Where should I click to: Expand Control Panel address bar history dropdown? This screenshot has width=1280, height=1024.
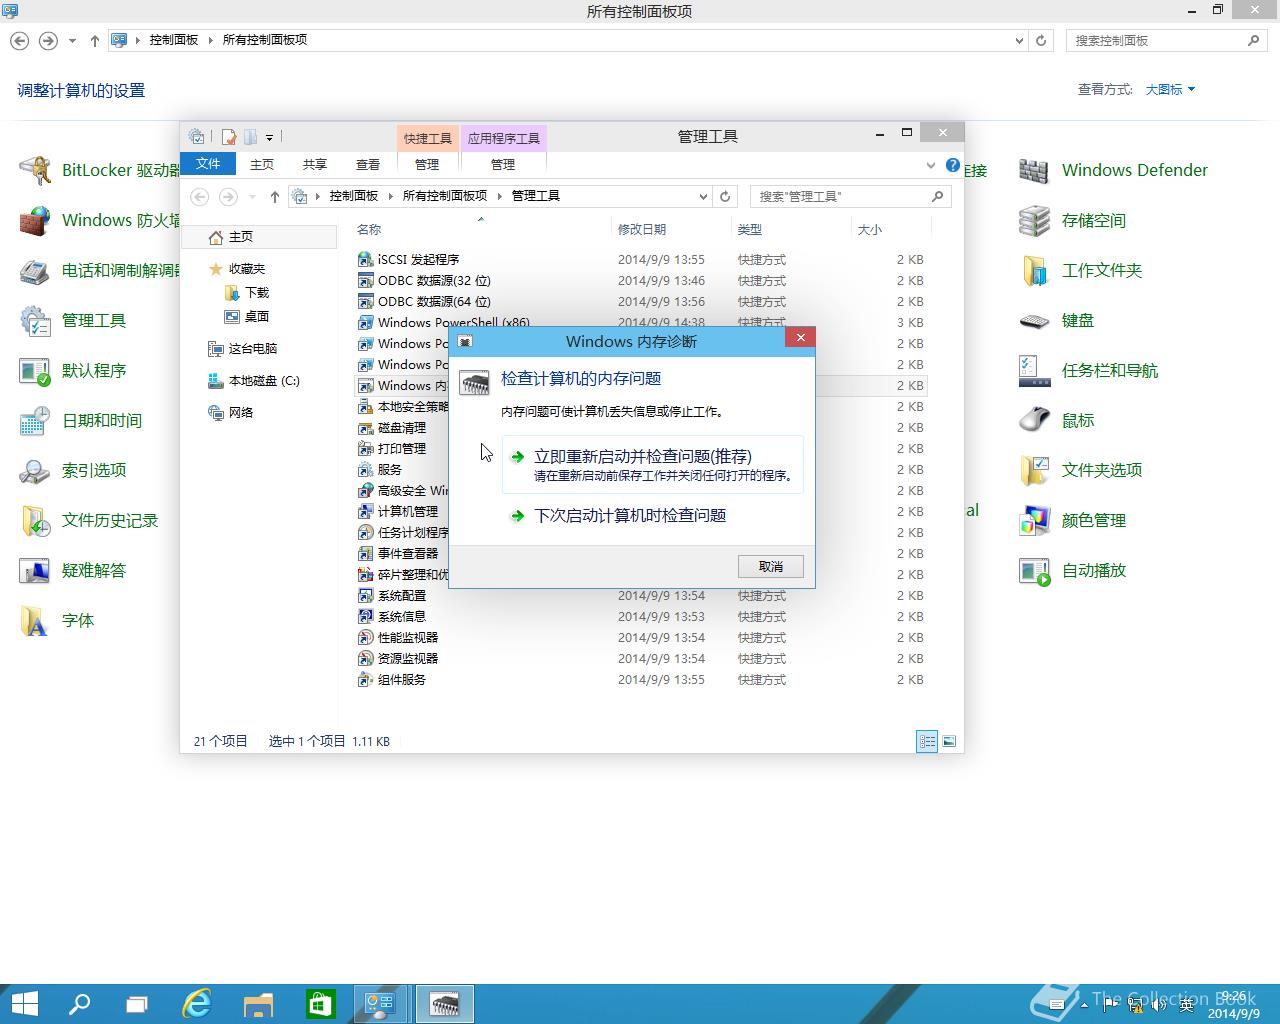coord(1019,41)
